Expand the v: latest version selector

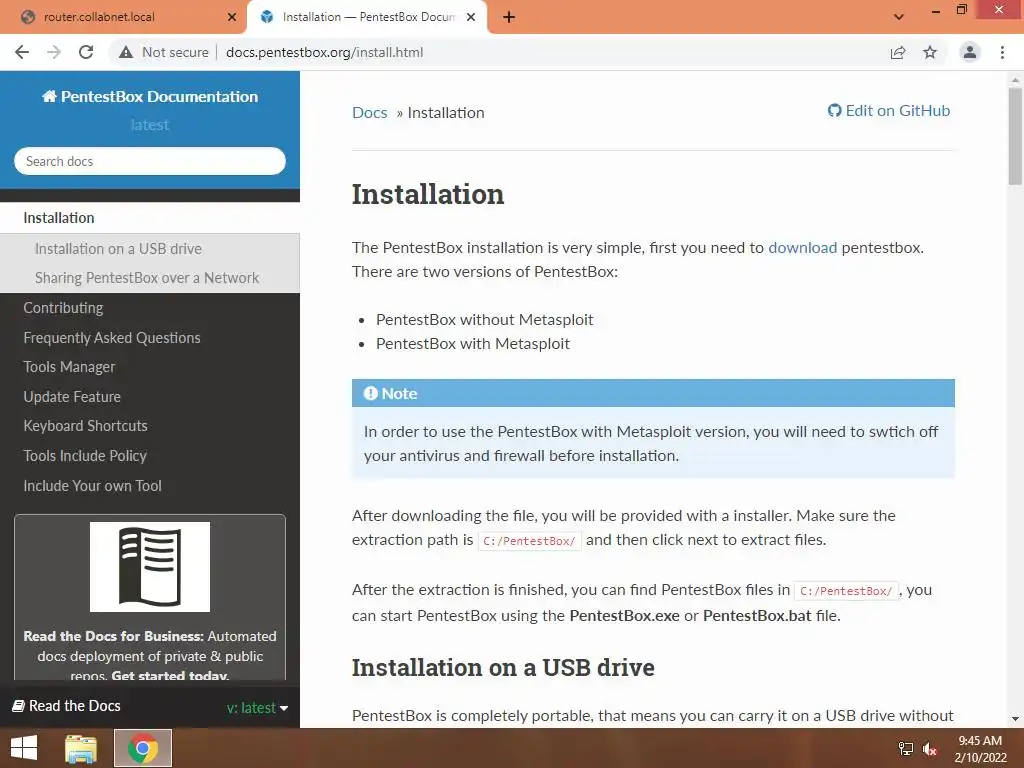pos(257,707)
